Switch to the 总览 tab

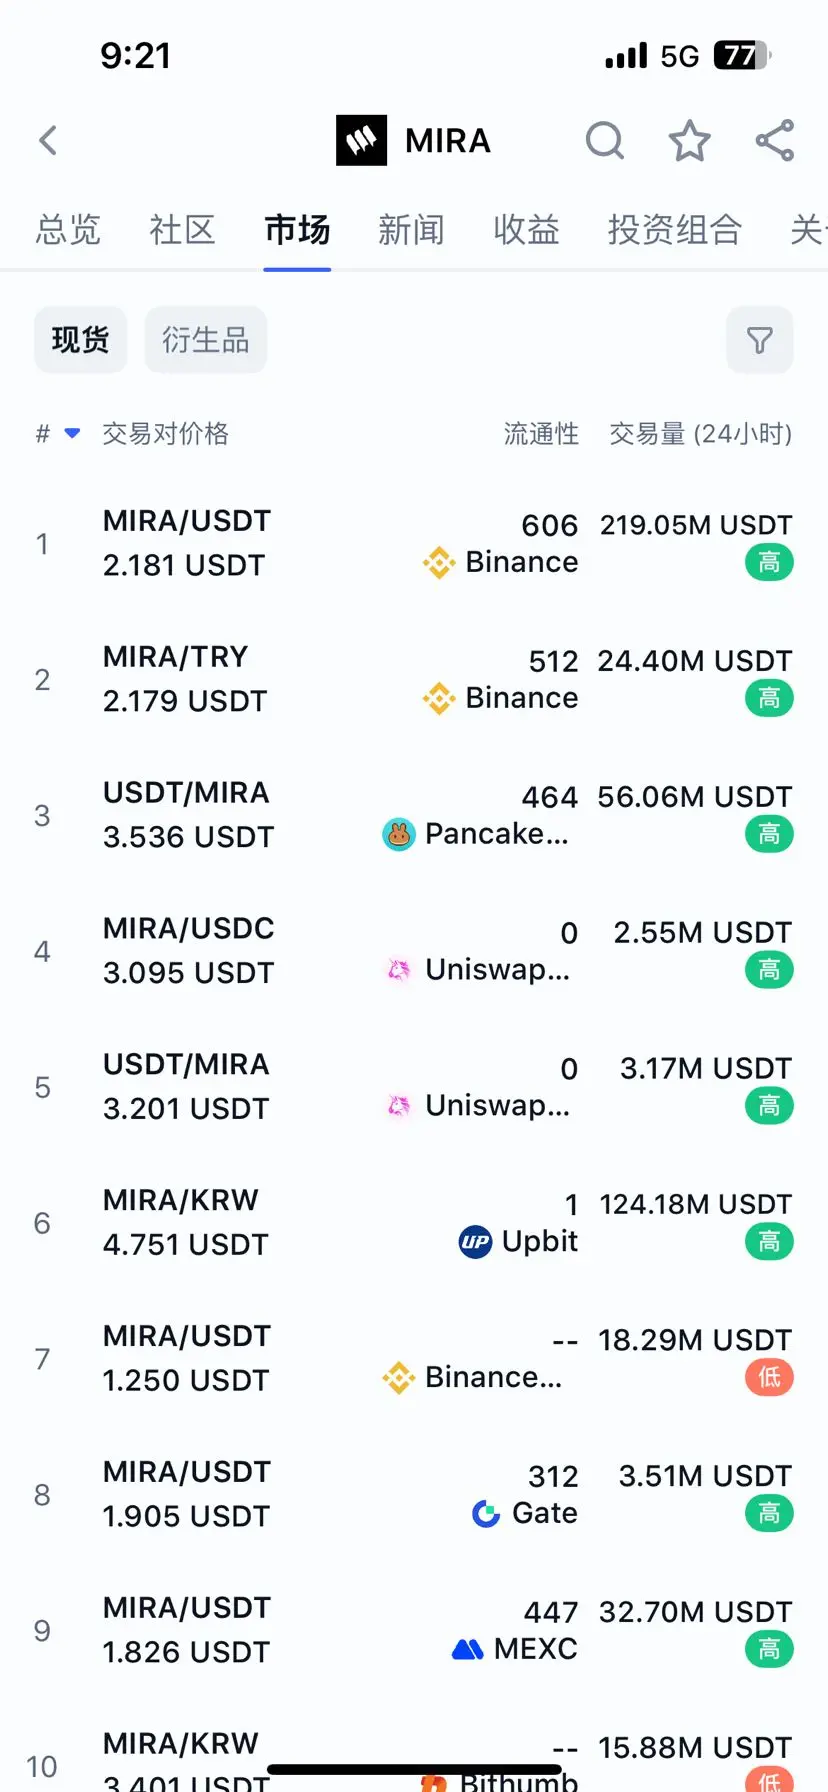click(x=68, y=230)
